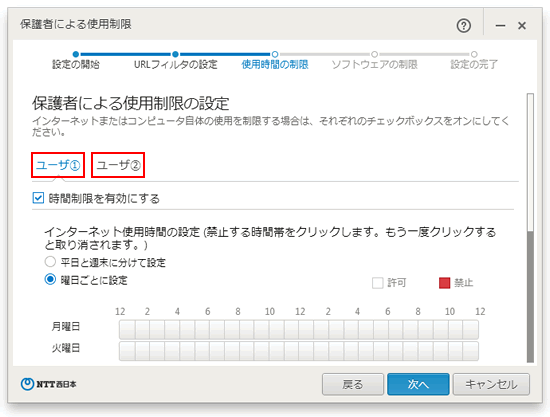The height and width of the screenshot is (417, 550).
Task: Switch to the ユーザ① tab
Action: [x=58, y=165]
